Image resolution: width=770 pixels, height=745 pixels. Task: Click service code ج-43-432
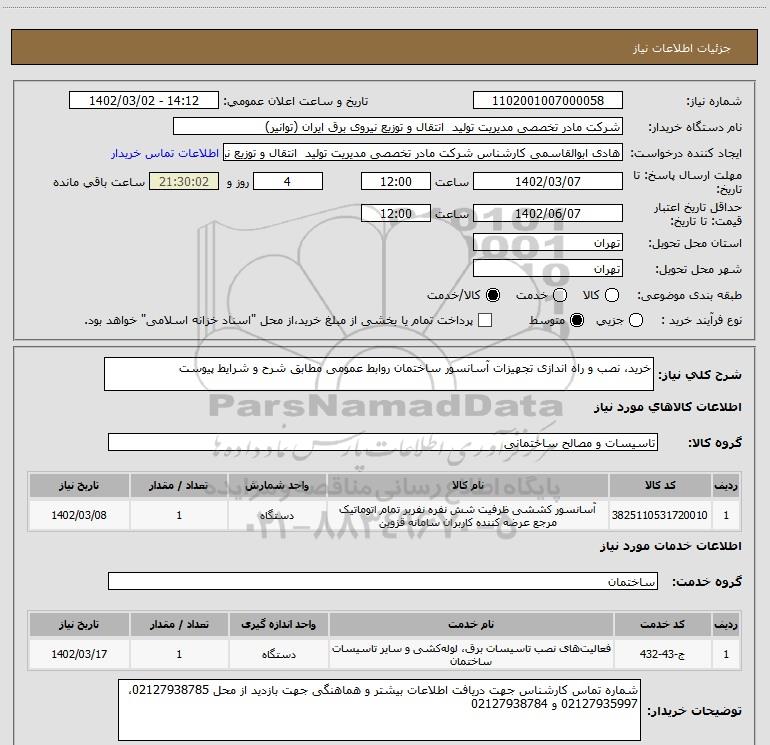pos(662,654)
